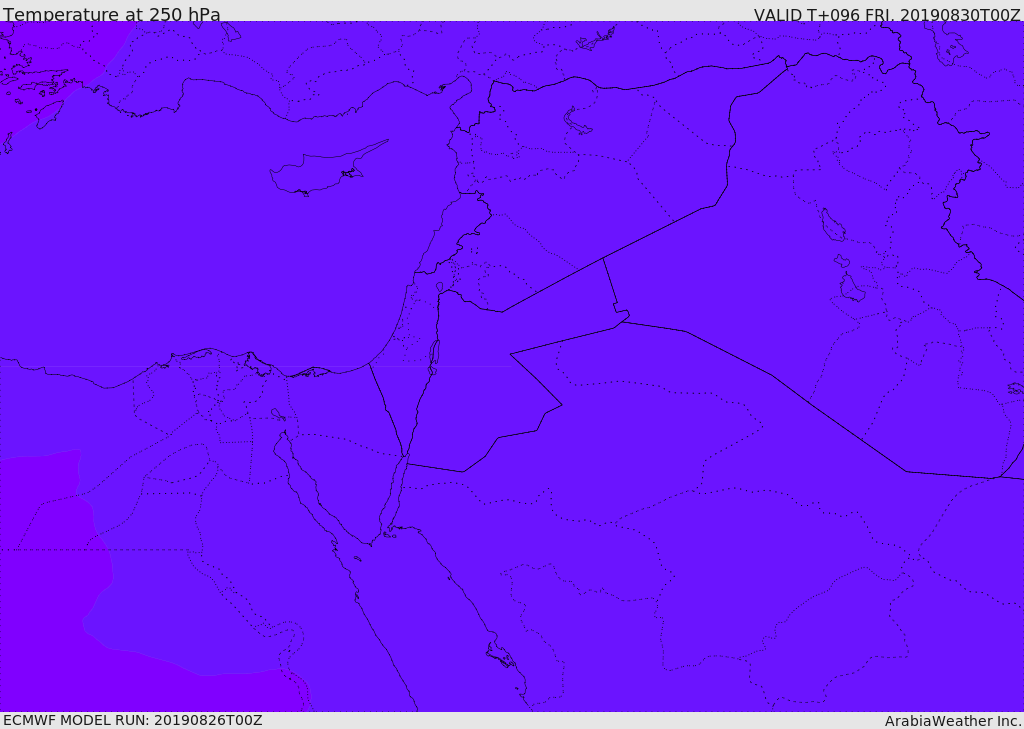Click the 'ArabiaWeather Inc' credit text
This screenshot has width=1024, height=729.
tap(953, 721)
